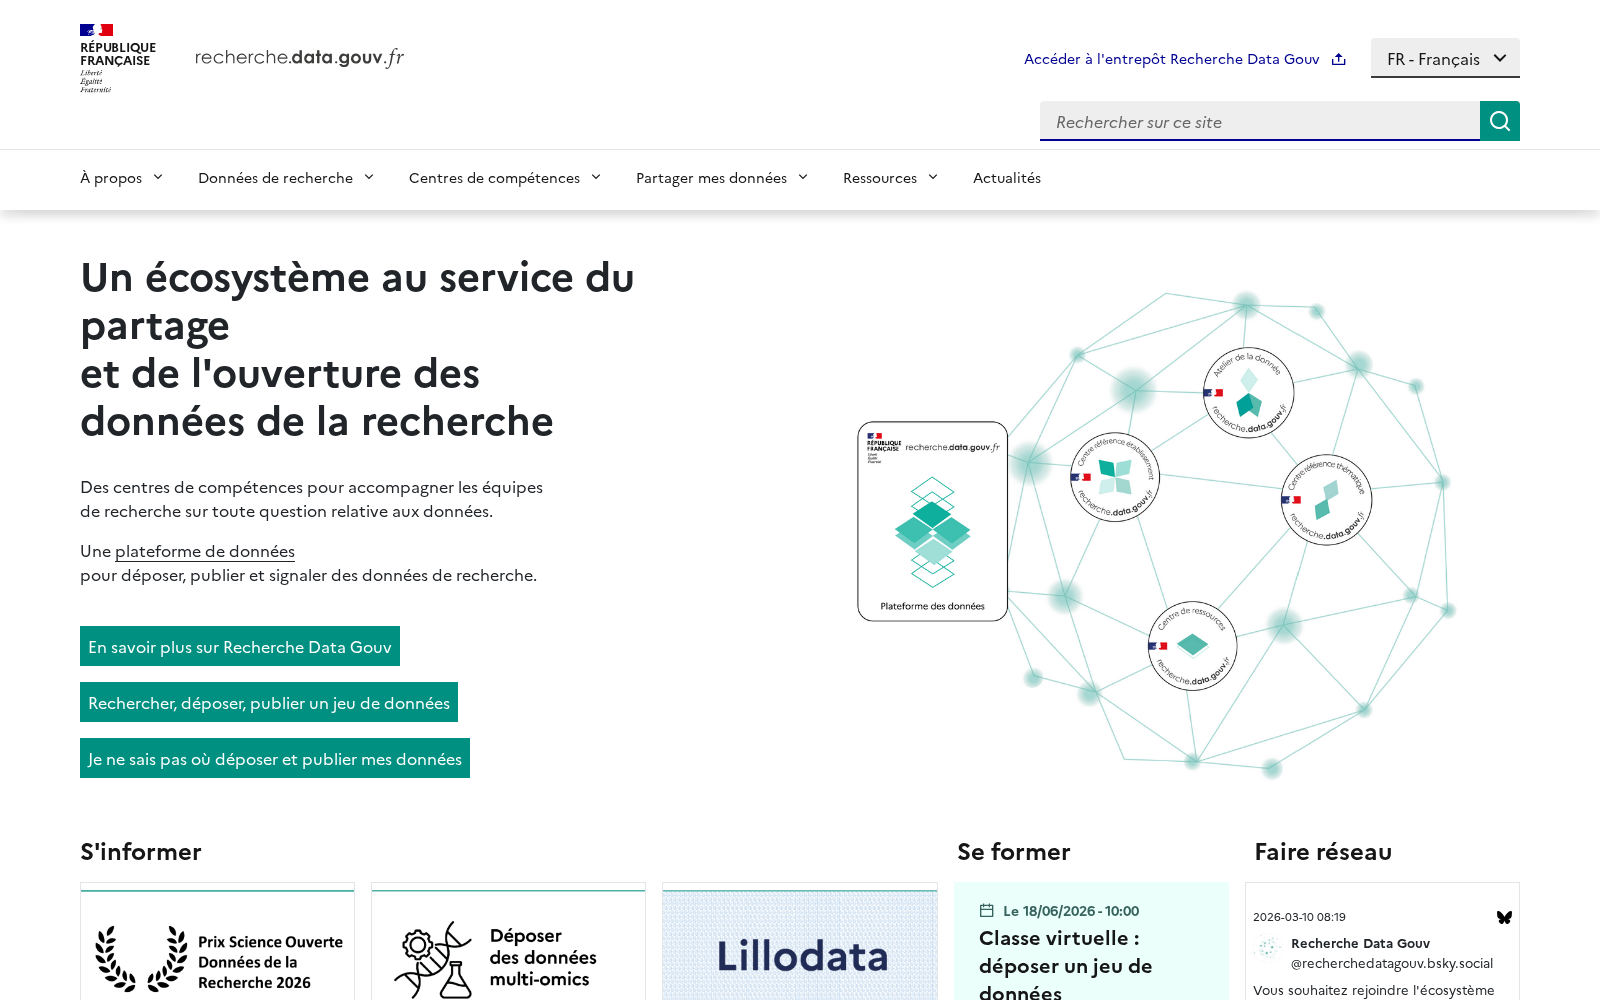
Task: Click the Recherche Data Gouv avatar in the feed
Action: [x=1268, y=947]
